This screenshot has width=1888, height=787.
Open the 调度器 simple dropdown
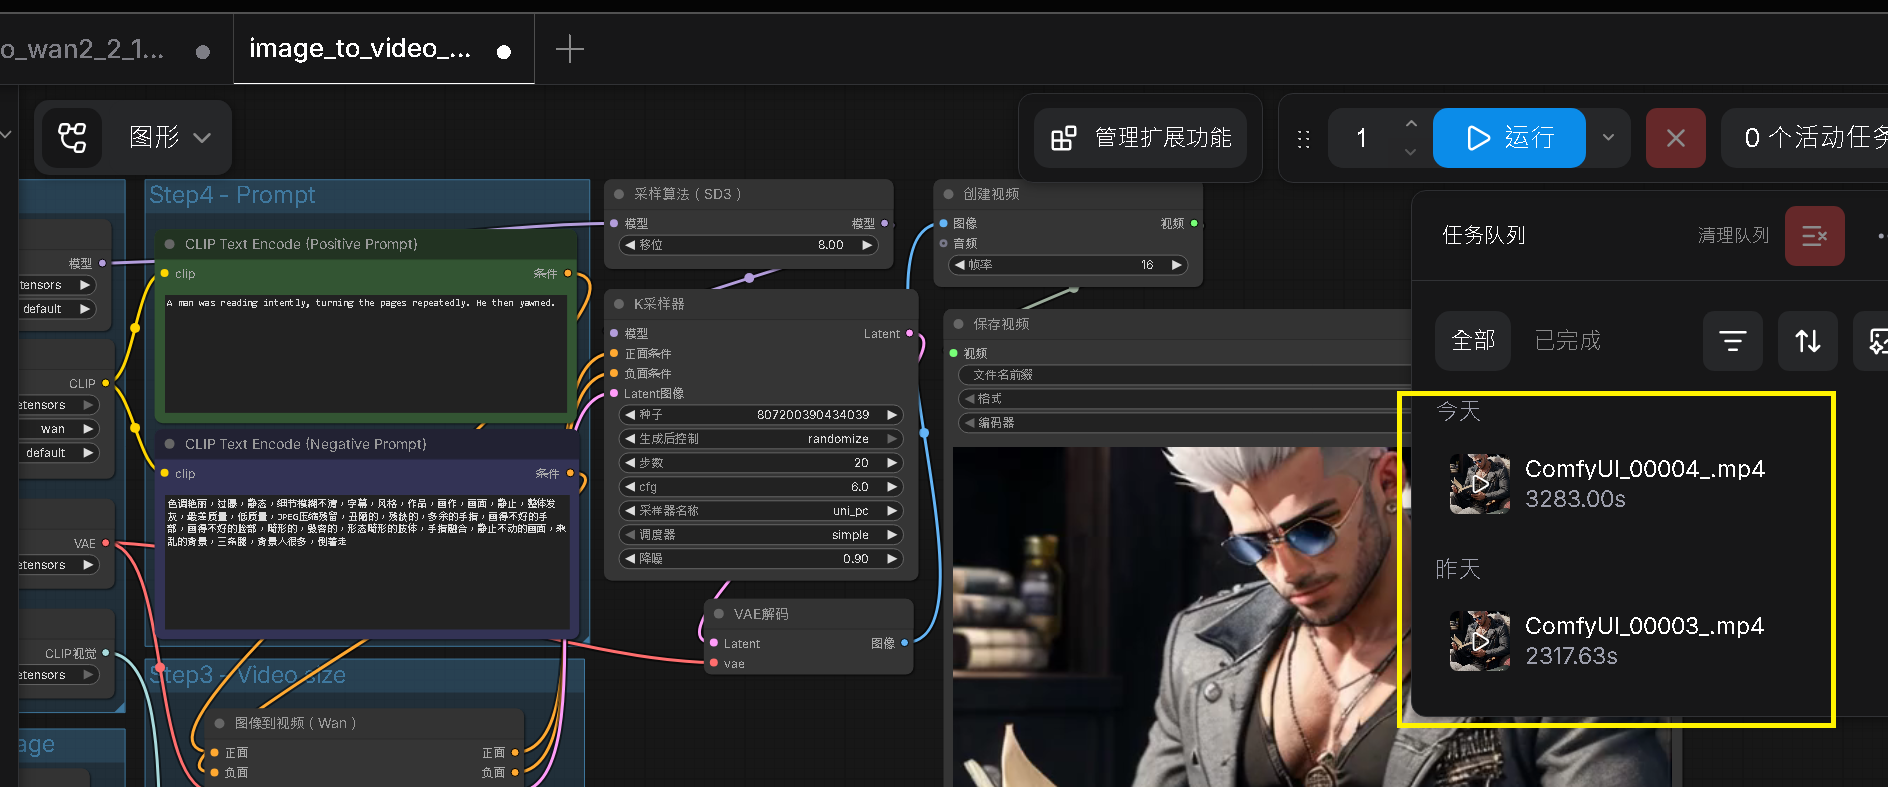(761, 535)
